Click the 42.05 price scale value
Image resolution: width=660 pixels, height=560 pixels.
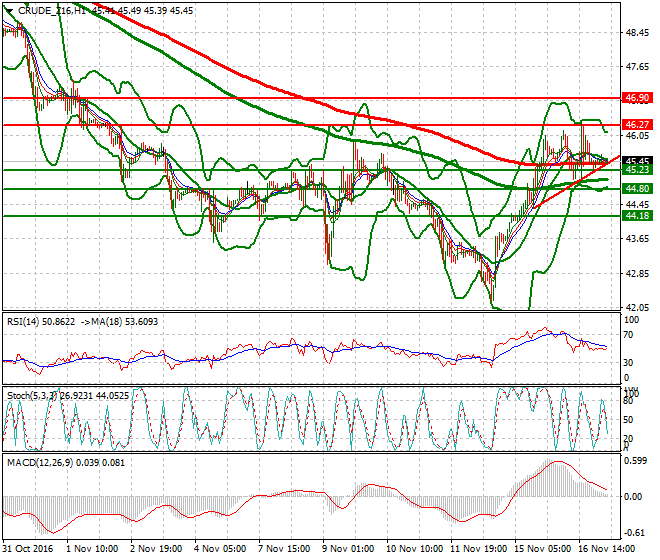tap(637, 307)
